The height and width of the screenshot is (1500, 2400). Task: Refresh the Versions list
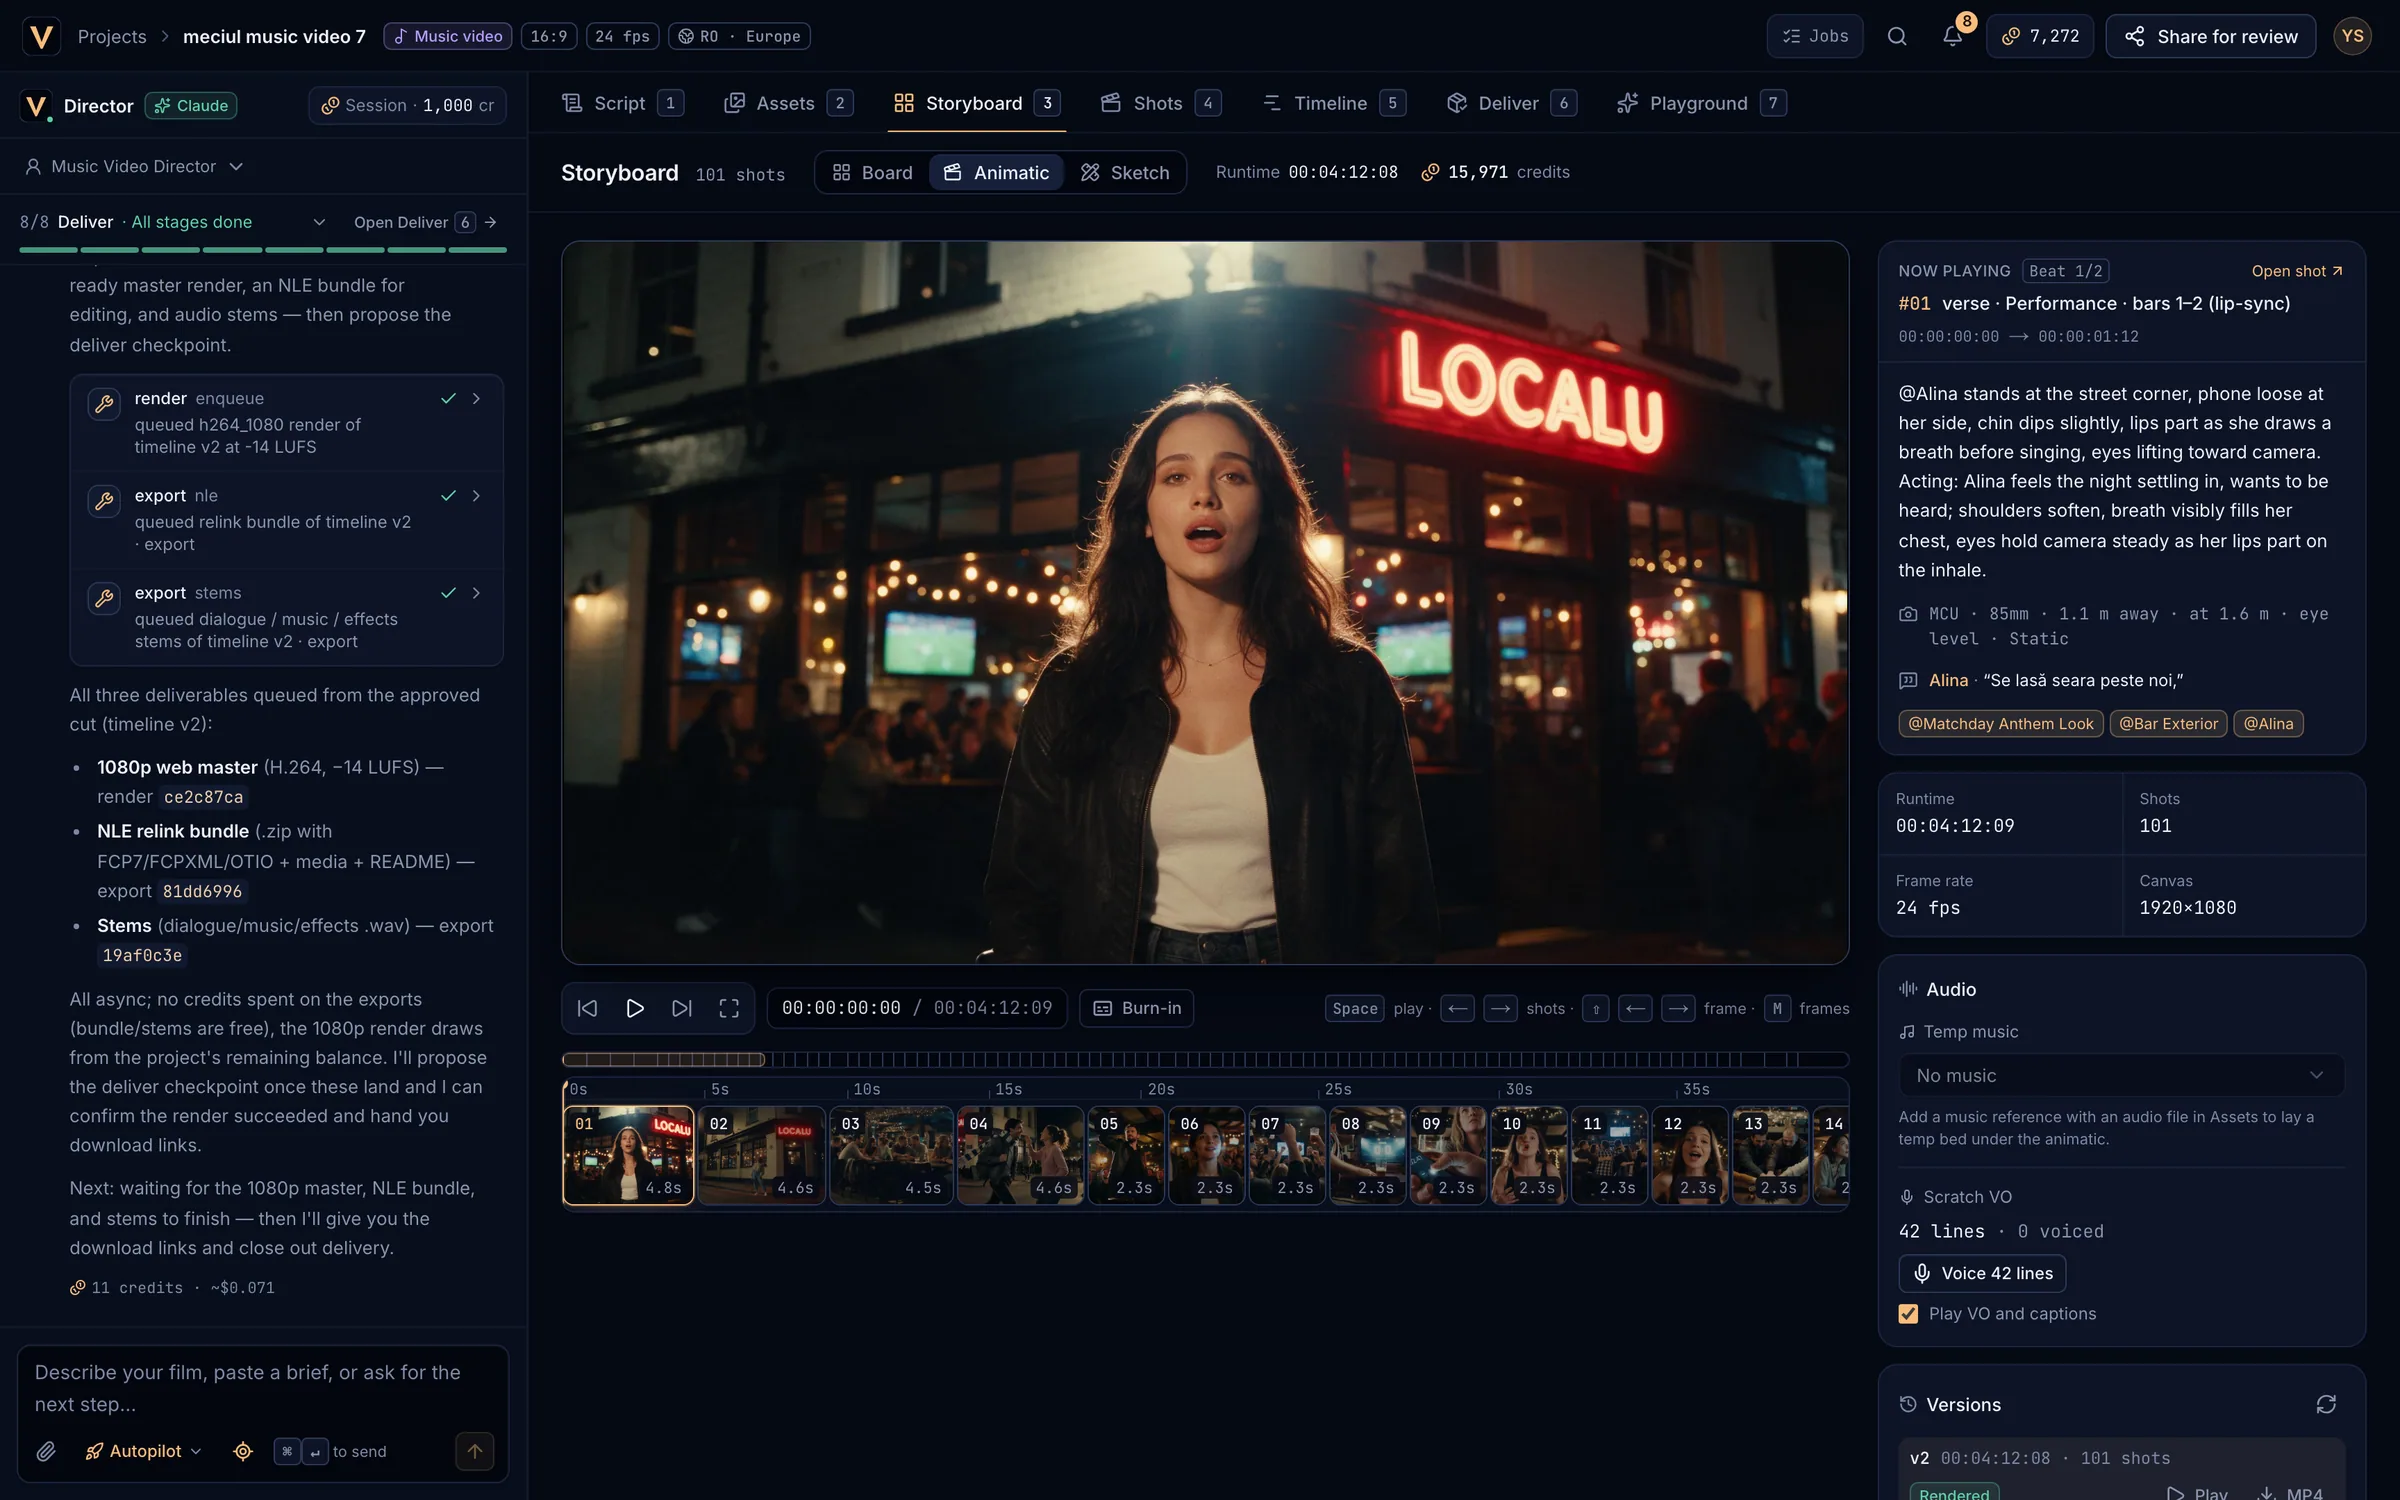(x=2326, y=1404)
